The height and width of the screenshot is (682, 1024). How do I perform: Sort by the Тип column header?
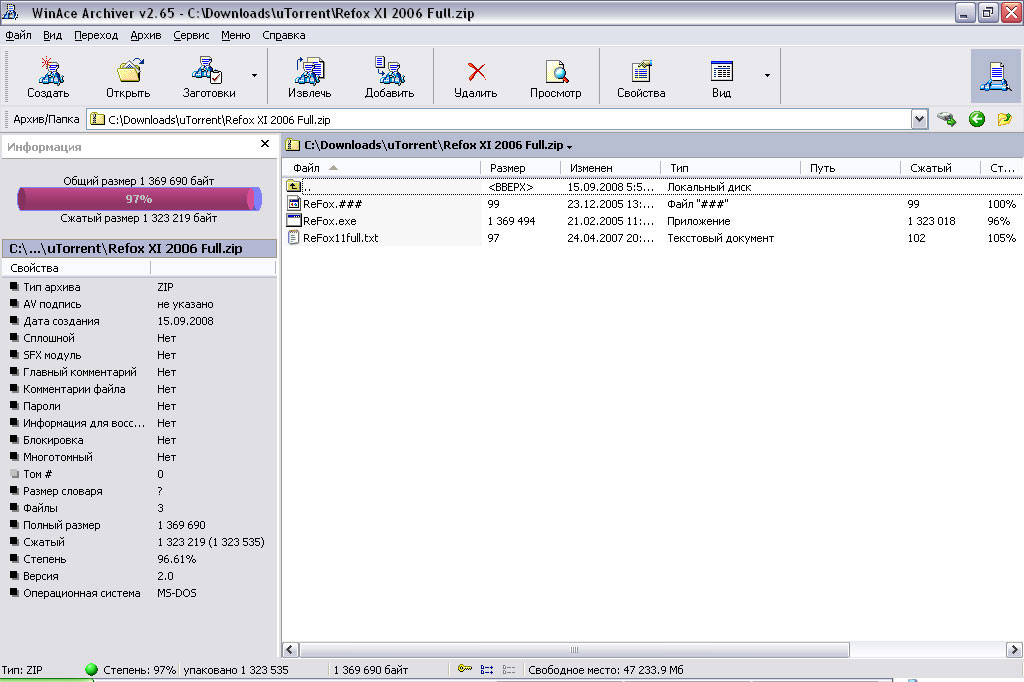click(x=731, y=168)
